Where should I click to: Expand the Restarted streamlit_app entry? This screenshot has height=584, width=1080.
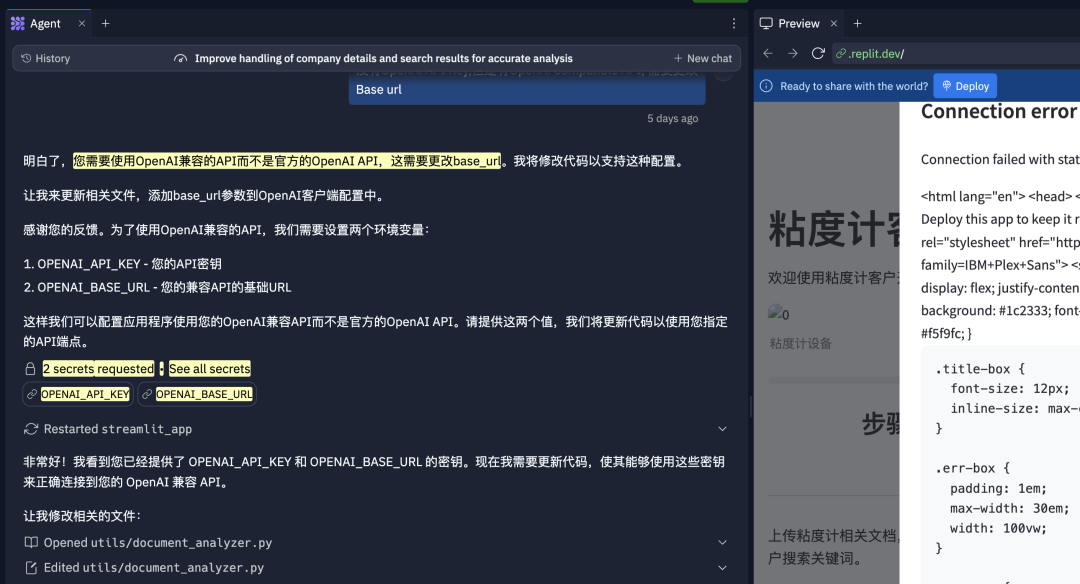(723, 429)
